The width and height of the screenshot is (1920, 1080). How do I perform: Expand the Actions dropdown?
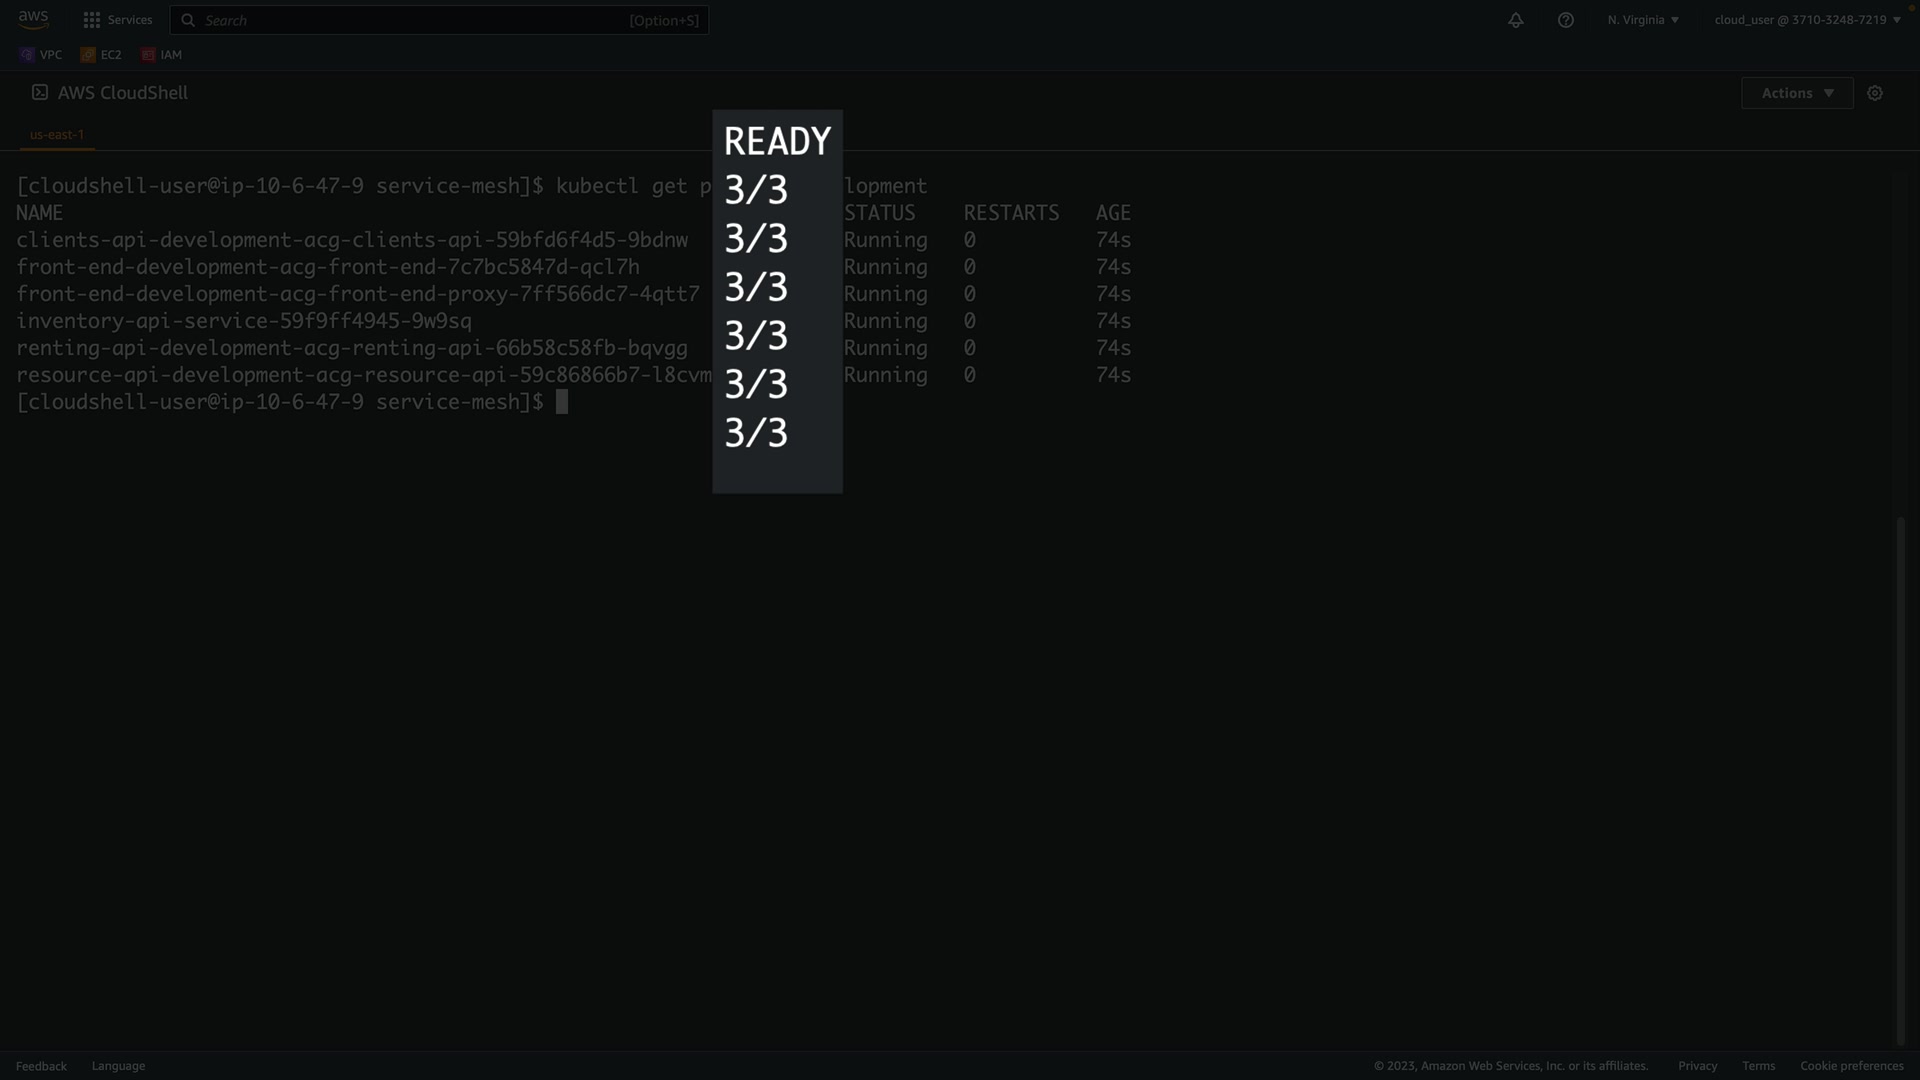[x=1797, y=93]
